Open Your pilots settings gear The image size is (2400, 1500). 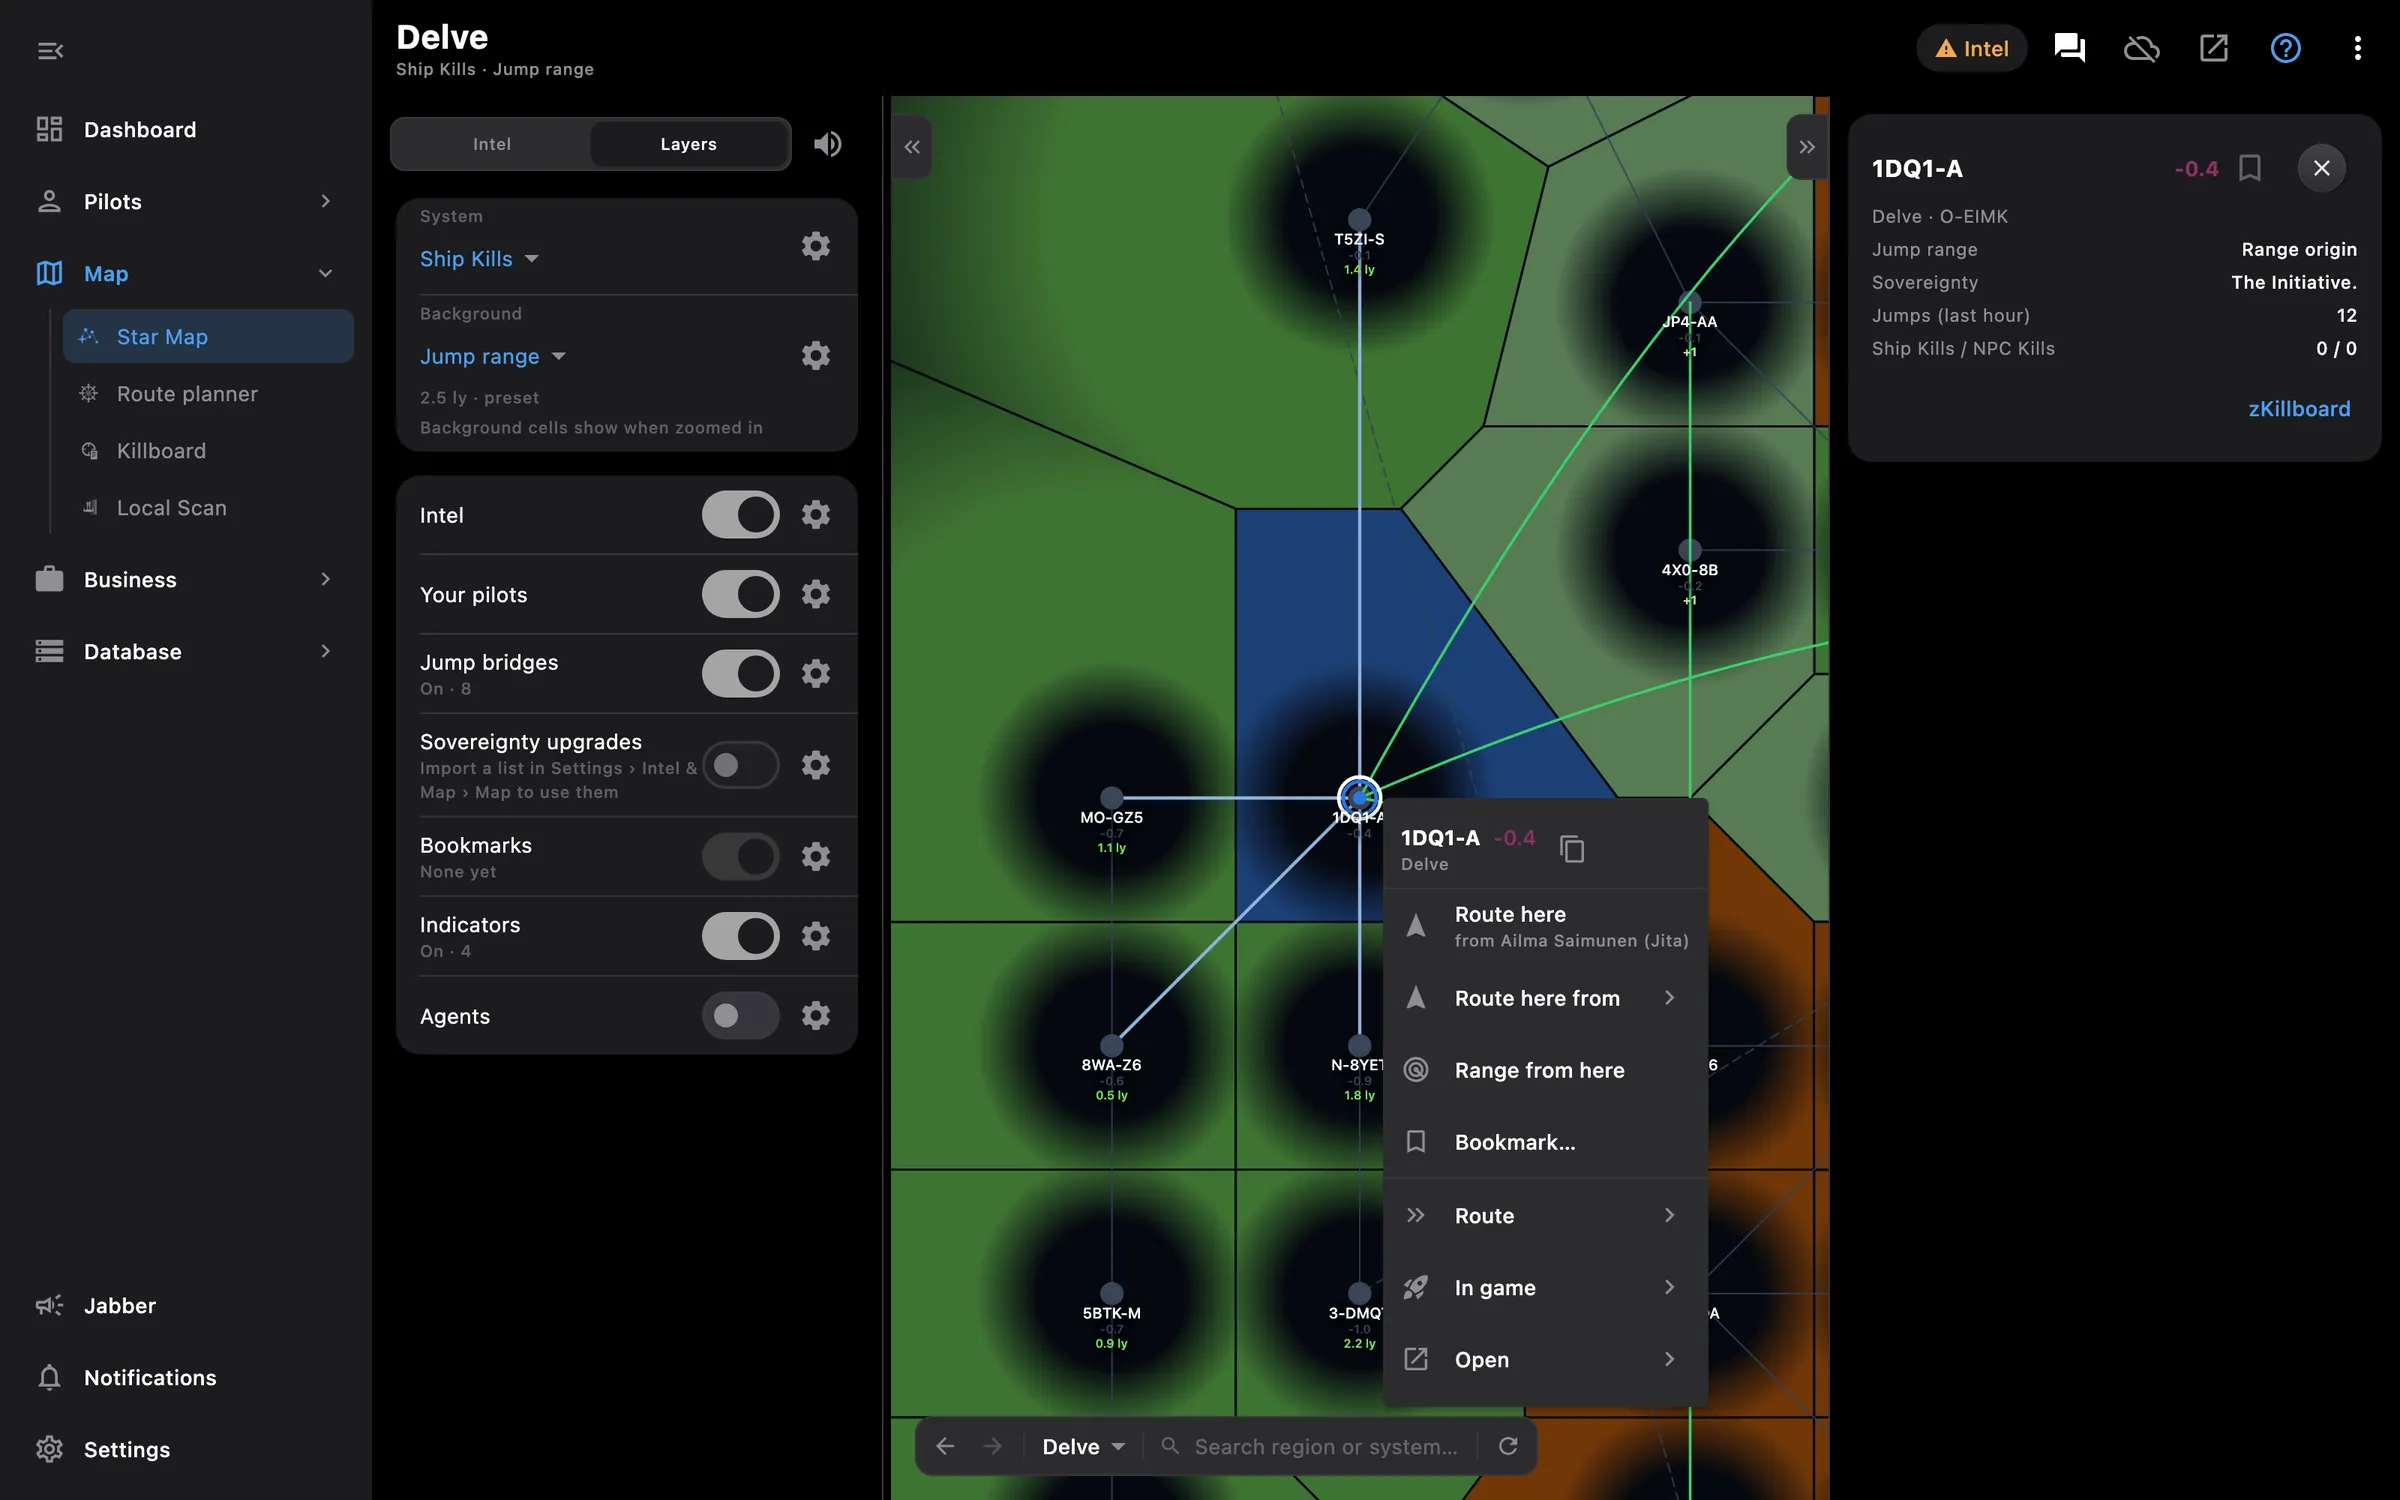(816, 594)
